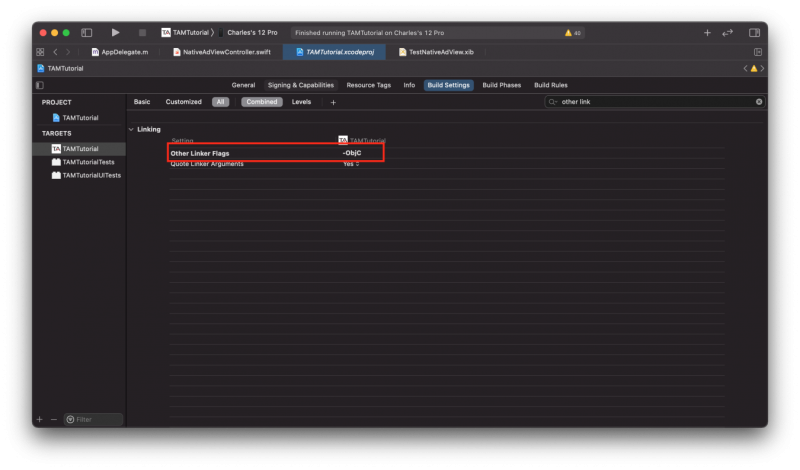Switch to the NativeAdViewController.swift tab
Viewport: 800px width, 470px height.
[222, 52]
